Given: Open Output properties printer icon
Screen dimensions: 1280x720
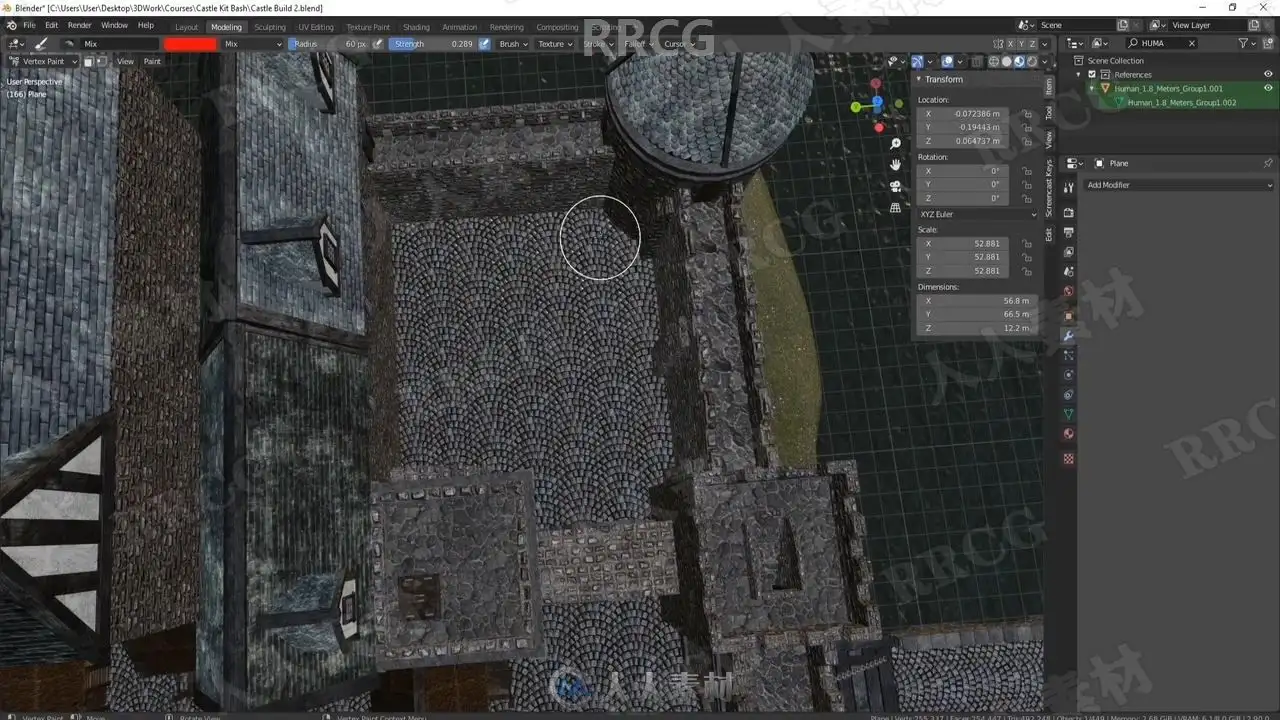Looking at the screenshot, I should coord(1068,232).
